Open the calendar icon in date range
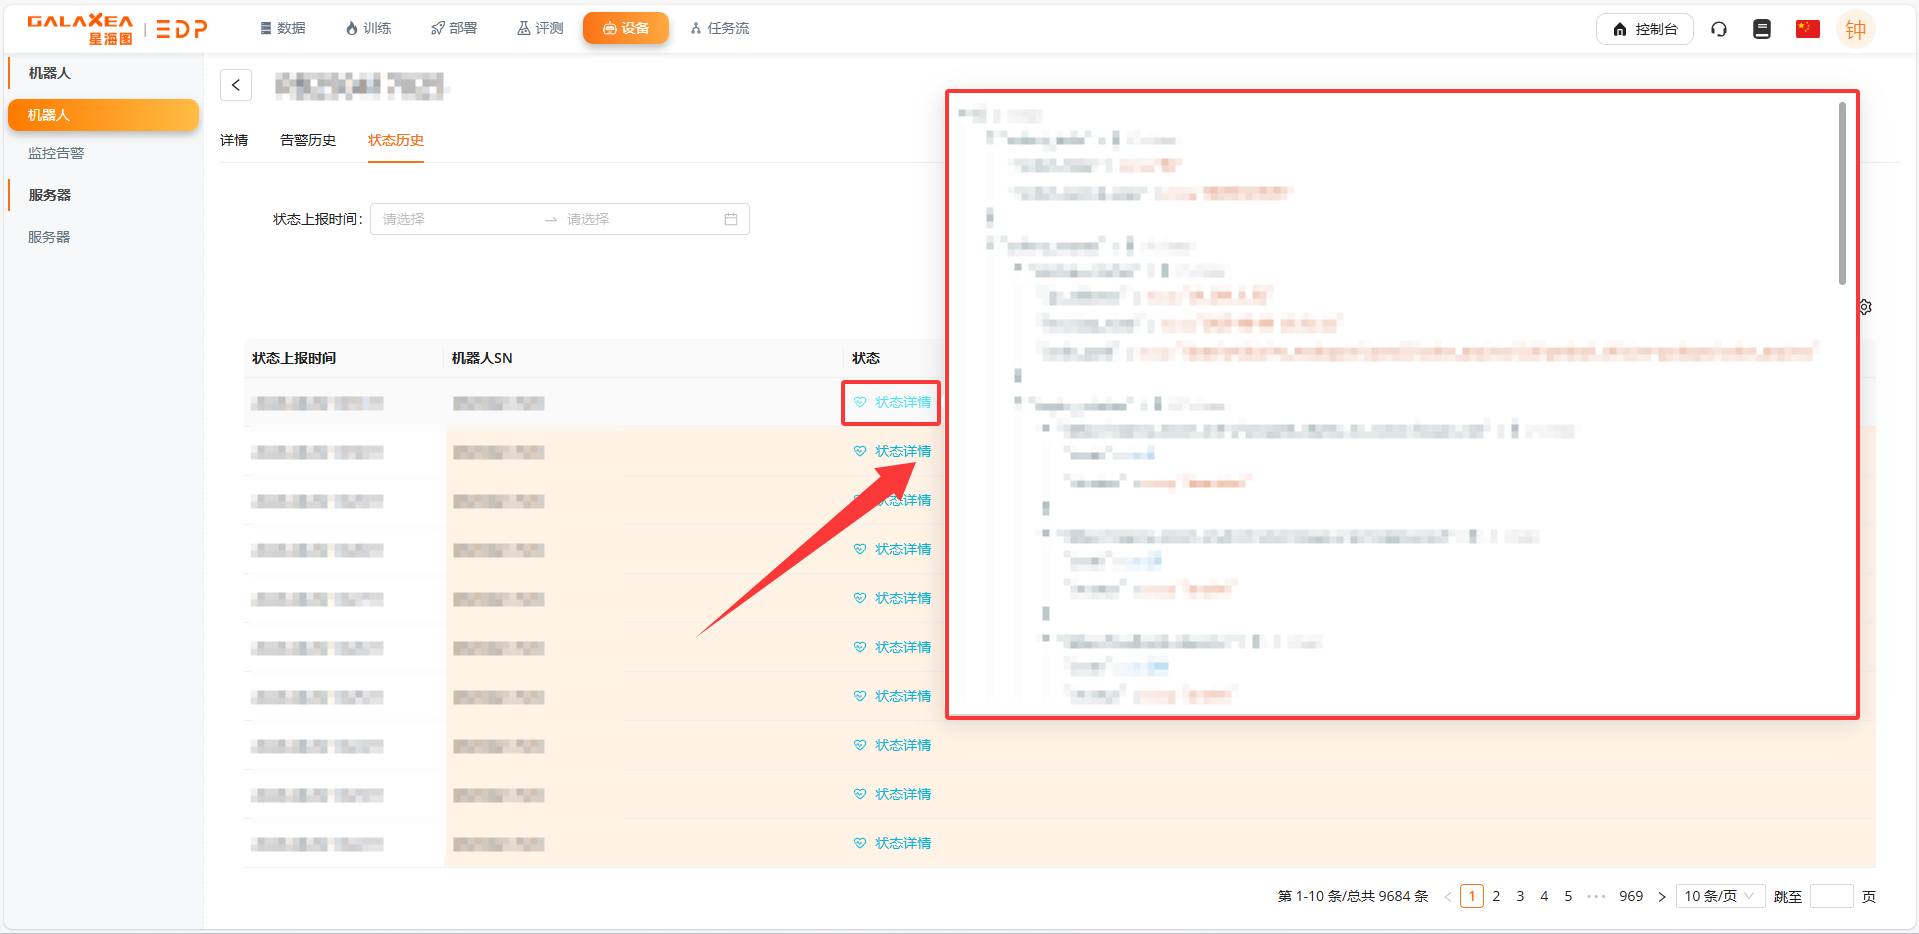The image size is (1919, 934). click(x=731, y=219)
